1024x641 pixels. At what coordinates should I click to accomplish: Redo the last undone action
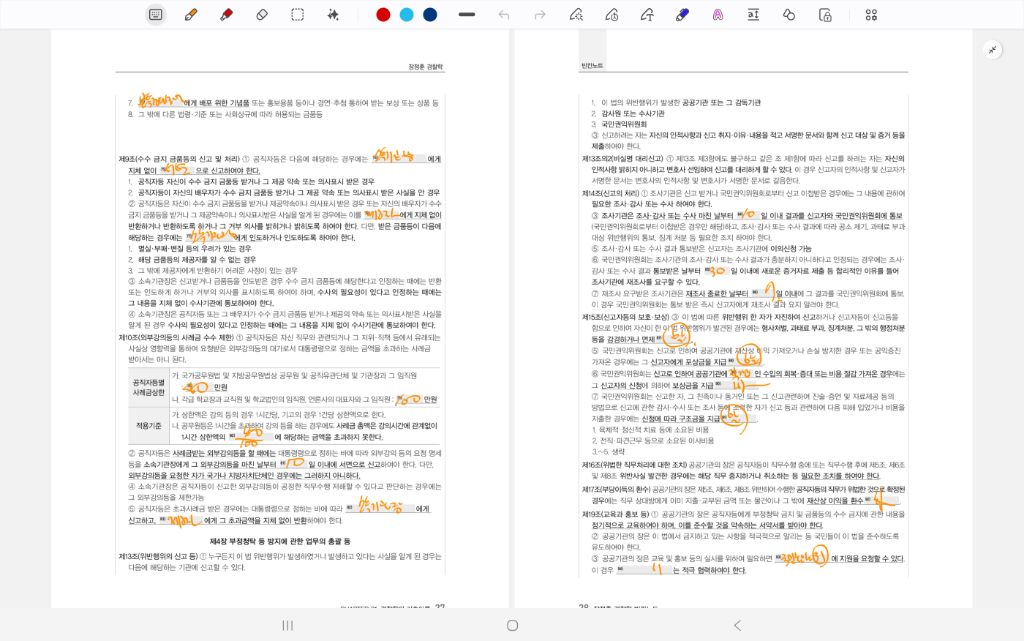540,14
